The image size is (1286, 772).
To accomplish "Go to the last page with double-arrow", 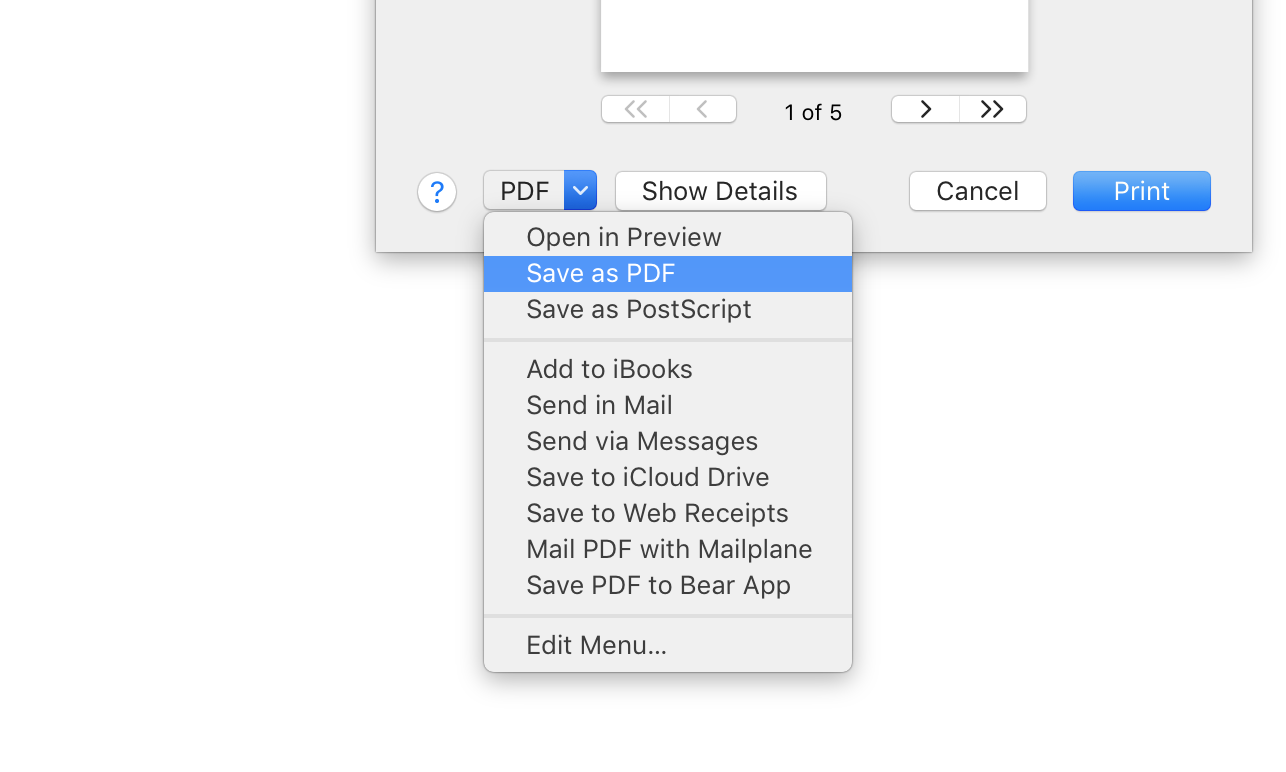I will (991, 109).
